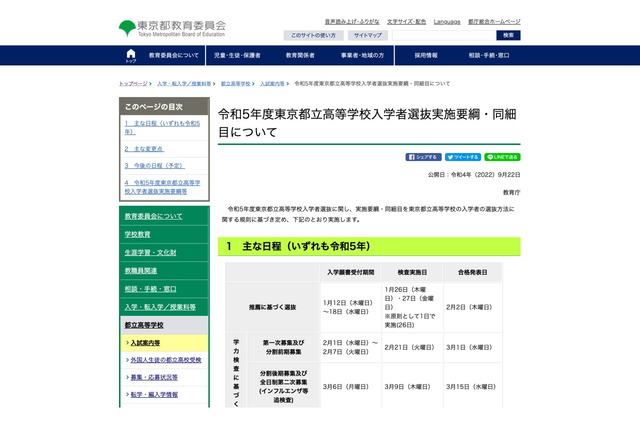The height and width of the screenshot is (426, 640).
Task: Tweet this page using the Twitter button
Action: (463, 157)
